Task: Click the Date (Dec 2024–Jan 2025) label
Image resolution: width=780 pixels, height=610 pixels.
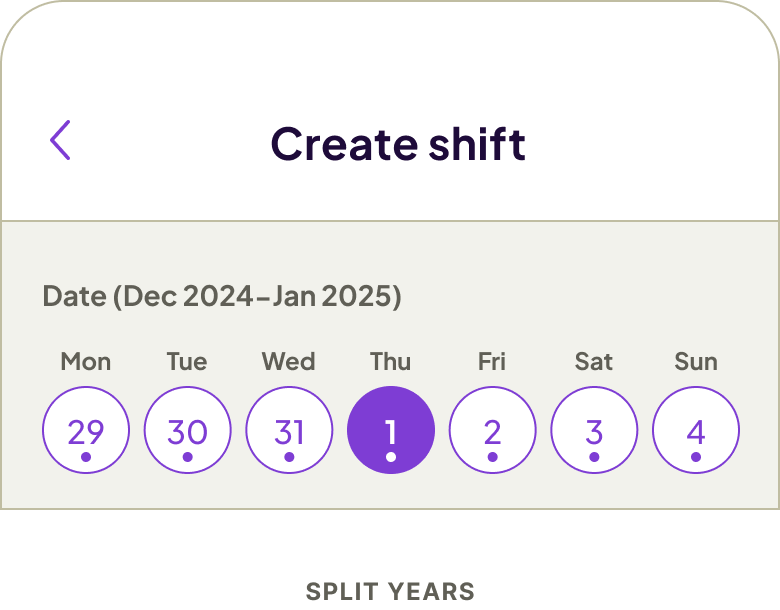Action: pyautogui.click(x=222, y=297)
